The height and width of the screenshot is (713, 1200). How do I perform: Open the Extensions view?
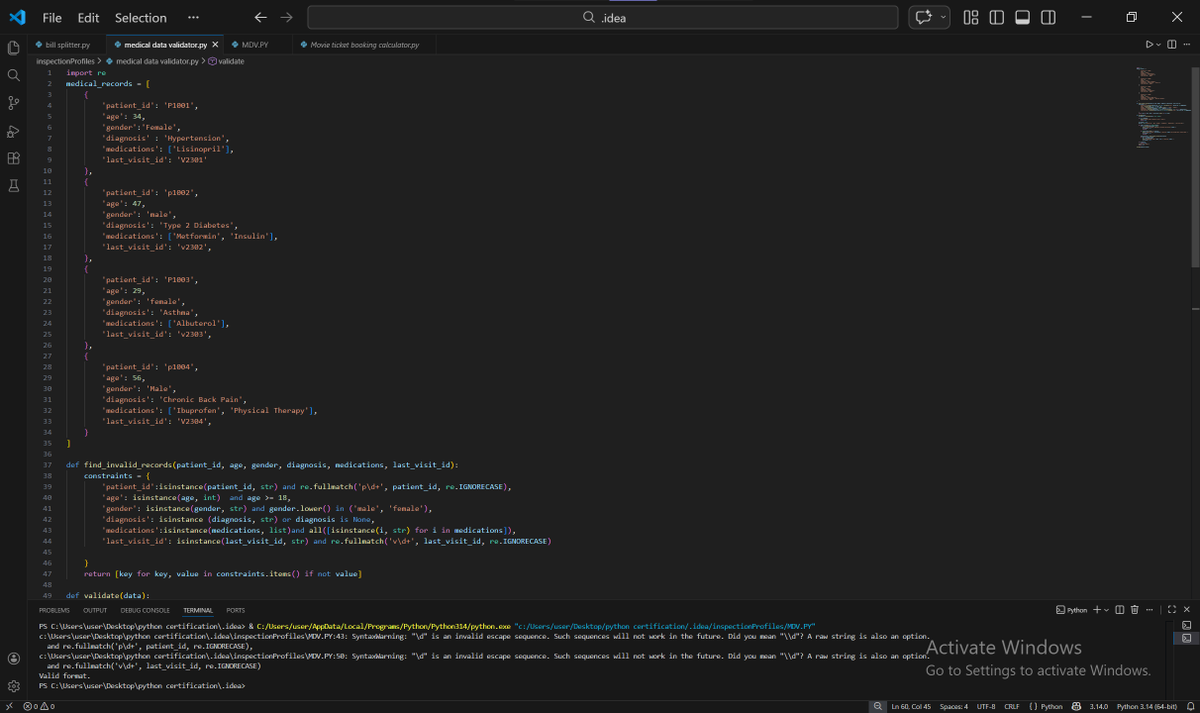point(14,158)
